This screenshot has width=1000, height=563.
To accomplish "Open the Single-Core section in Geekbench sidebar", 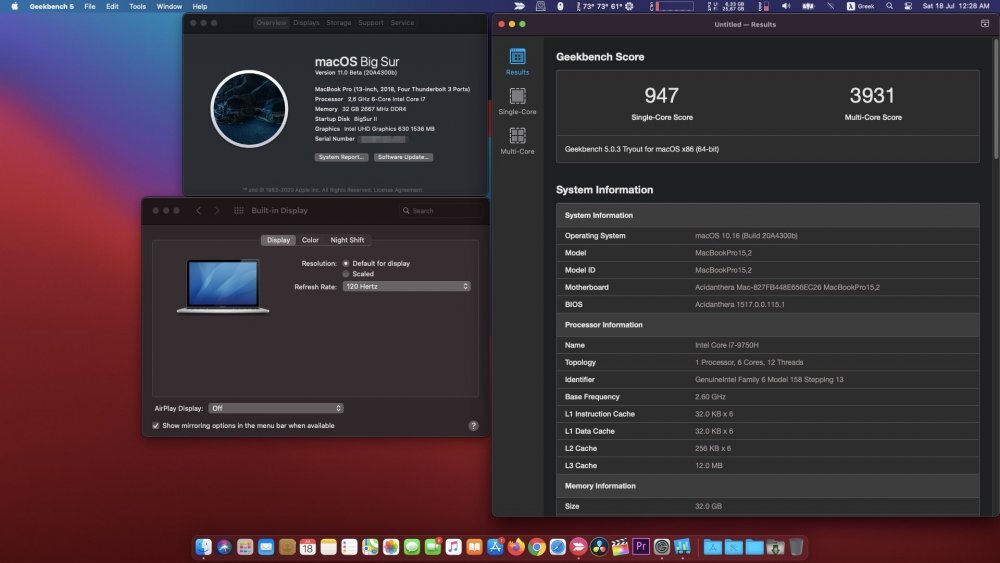I will click(517, 101).
